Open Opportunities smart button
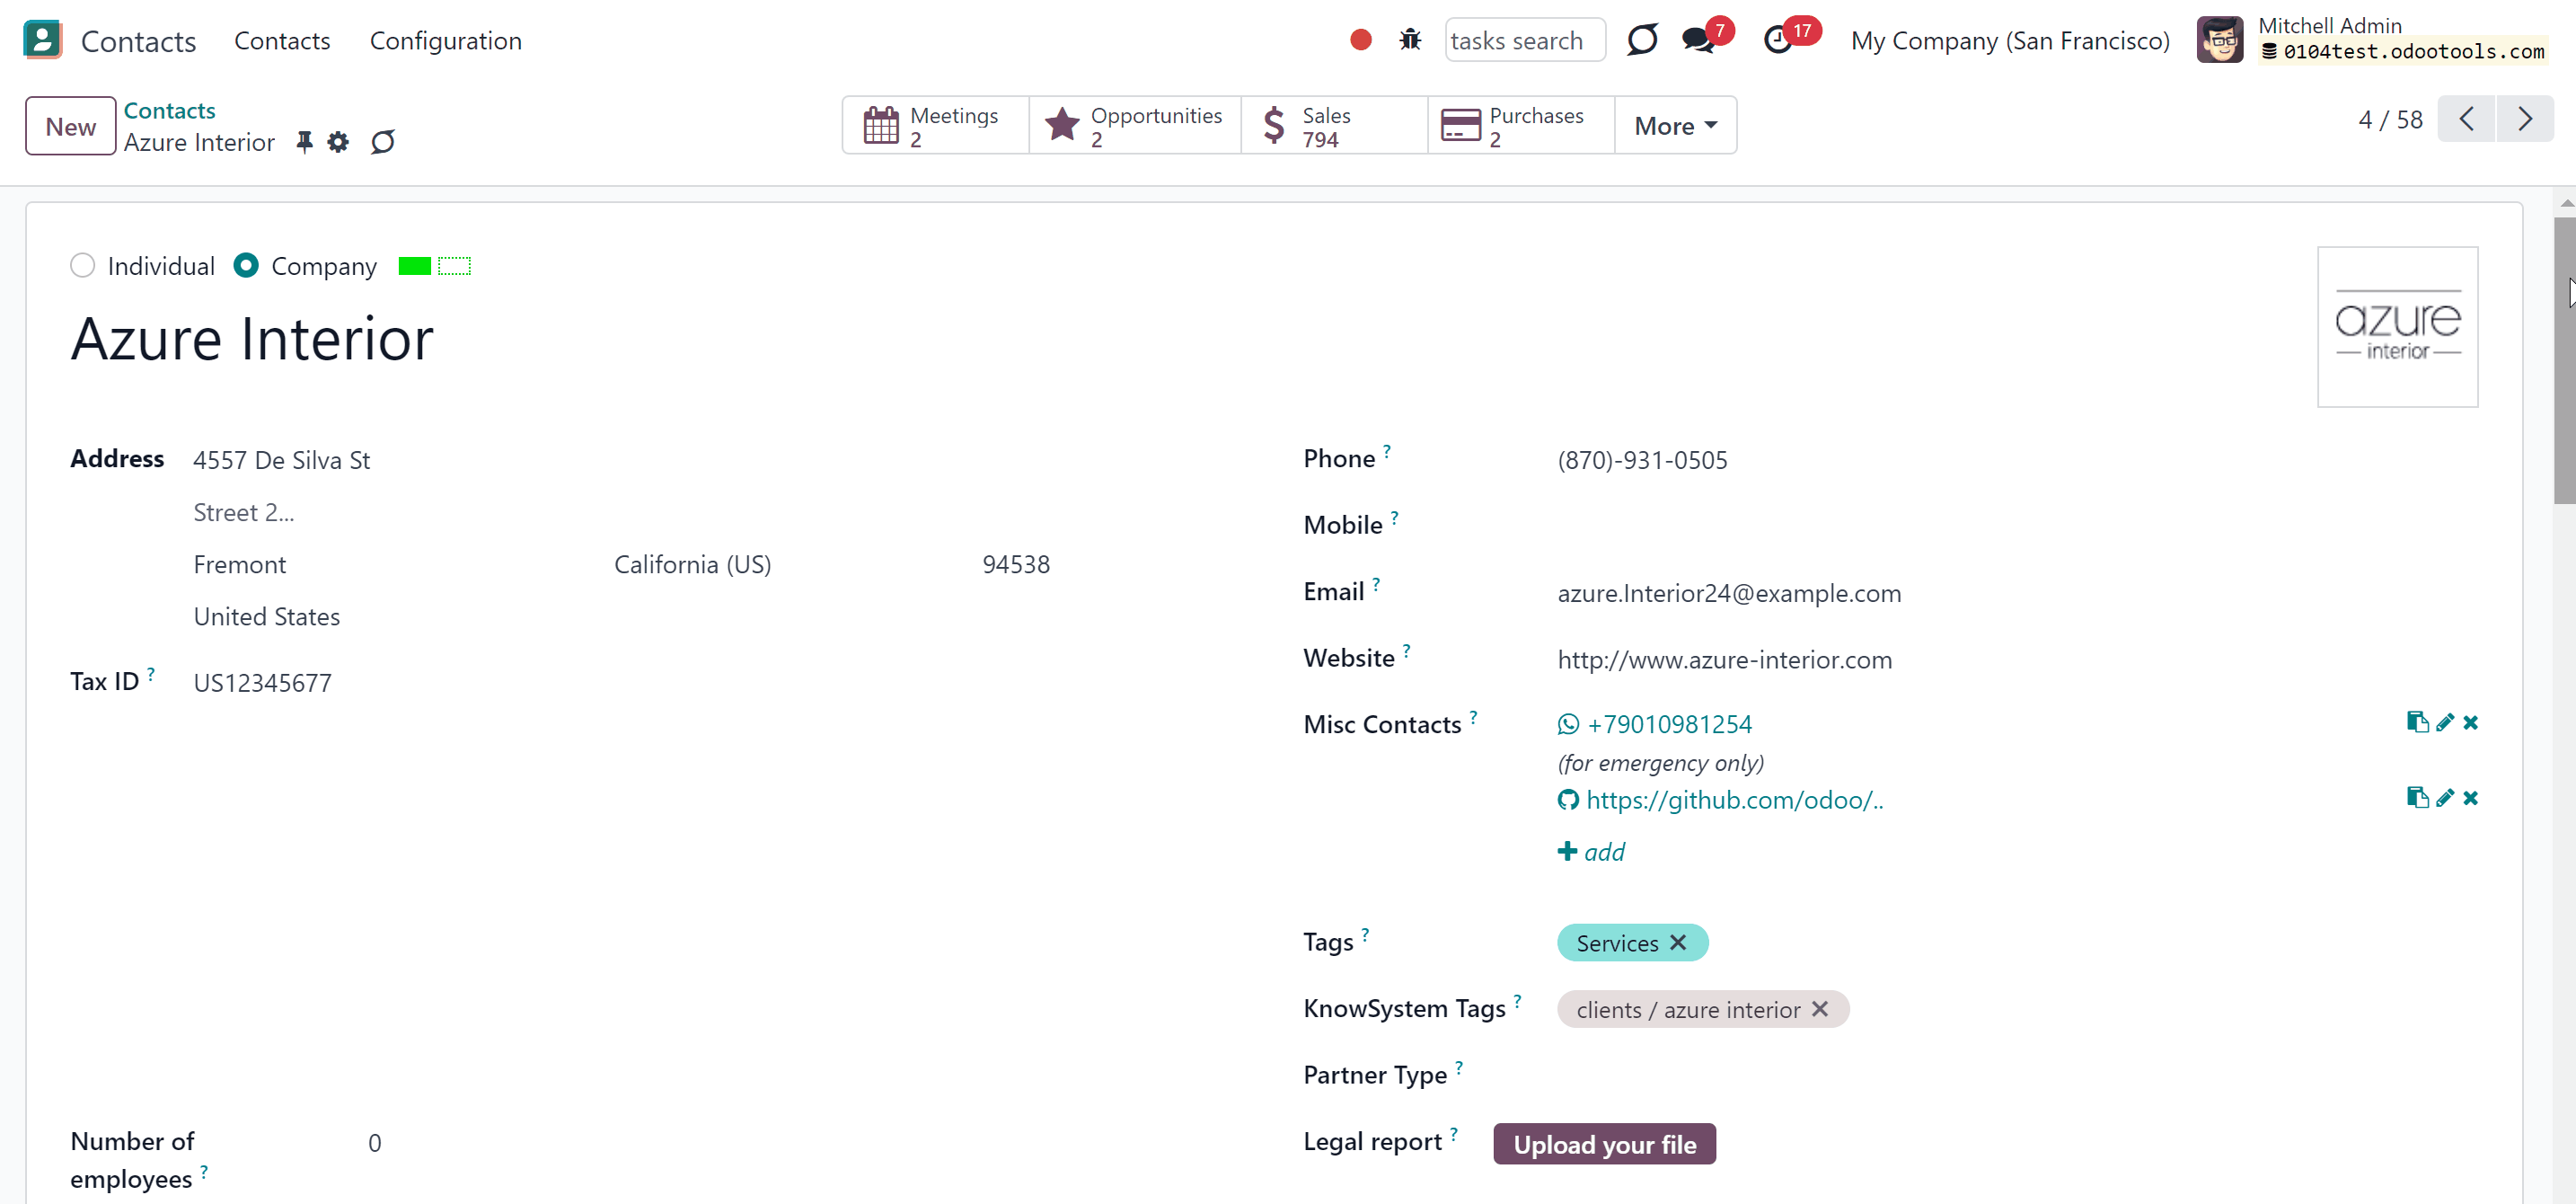Screen dimensions: 2576x1204 pos(1134,126)
